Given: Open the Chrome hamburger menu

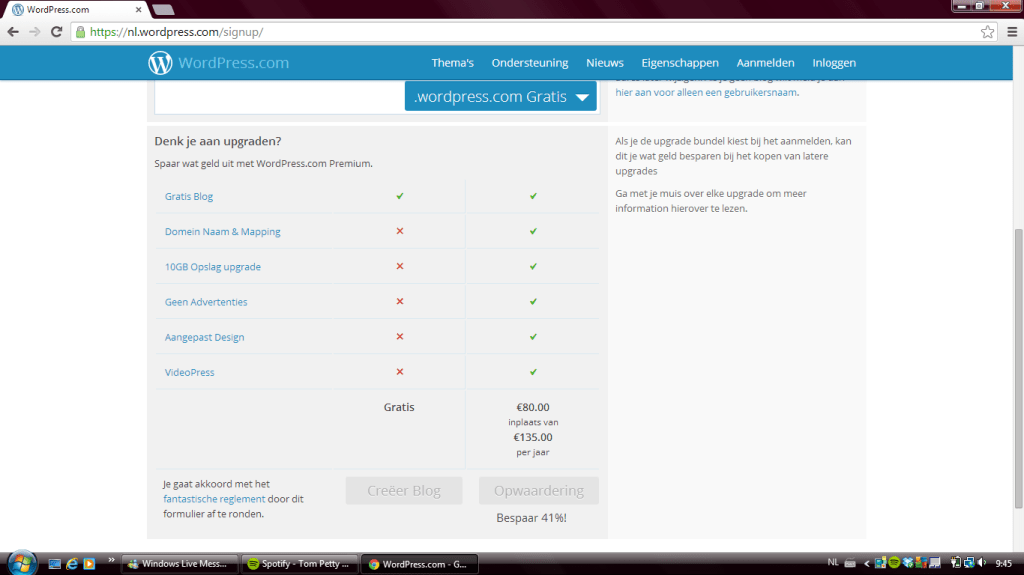Looking at the screenshot, I should click(x=1011, y=31).
